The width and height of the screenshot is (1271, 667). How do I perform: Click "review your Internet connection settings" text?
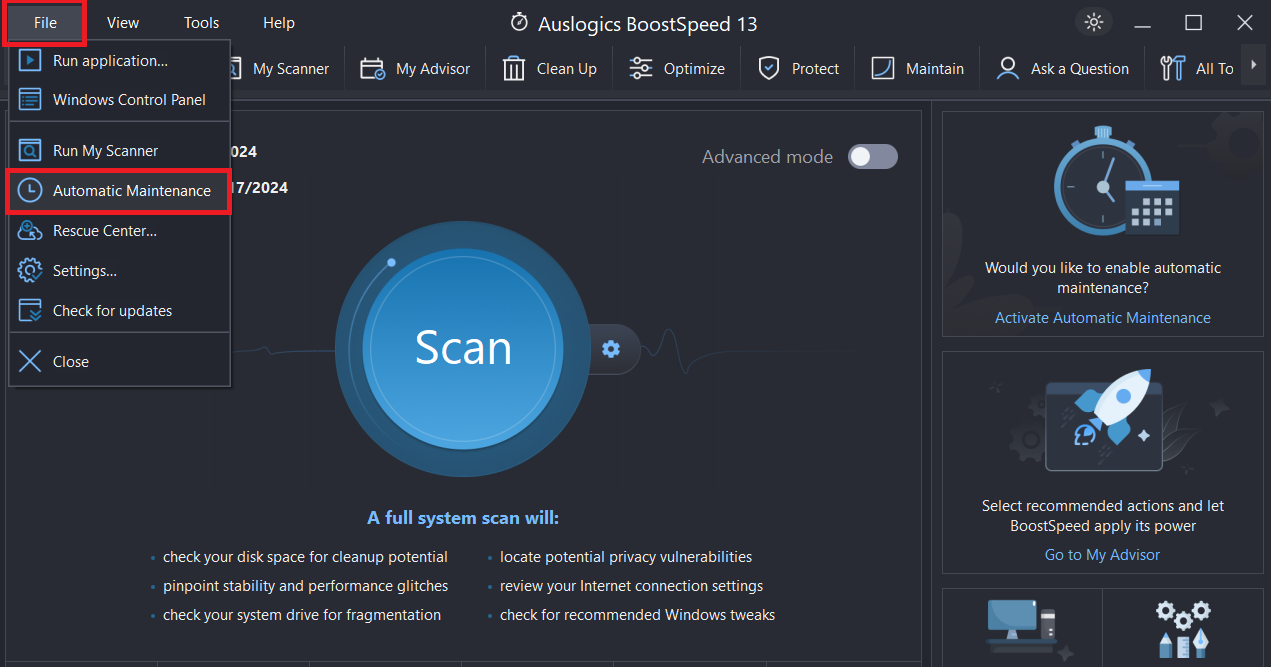pos(632,586)
